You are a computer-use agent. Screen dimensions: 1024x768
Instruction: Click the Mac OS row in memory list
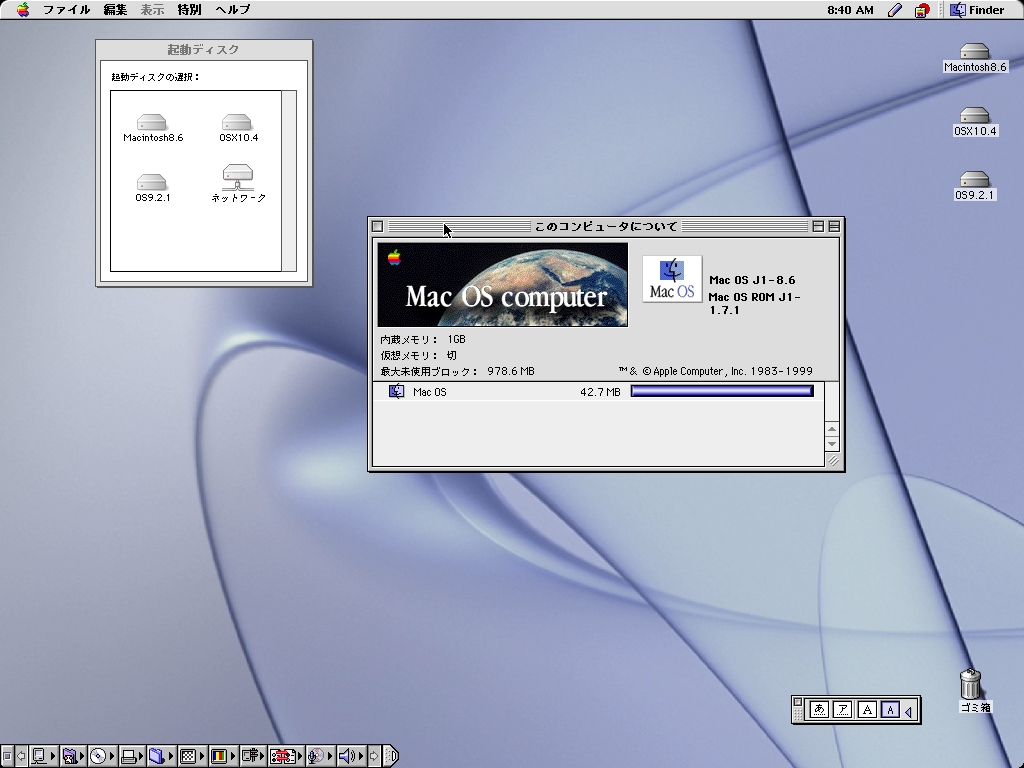pos(430,392)
